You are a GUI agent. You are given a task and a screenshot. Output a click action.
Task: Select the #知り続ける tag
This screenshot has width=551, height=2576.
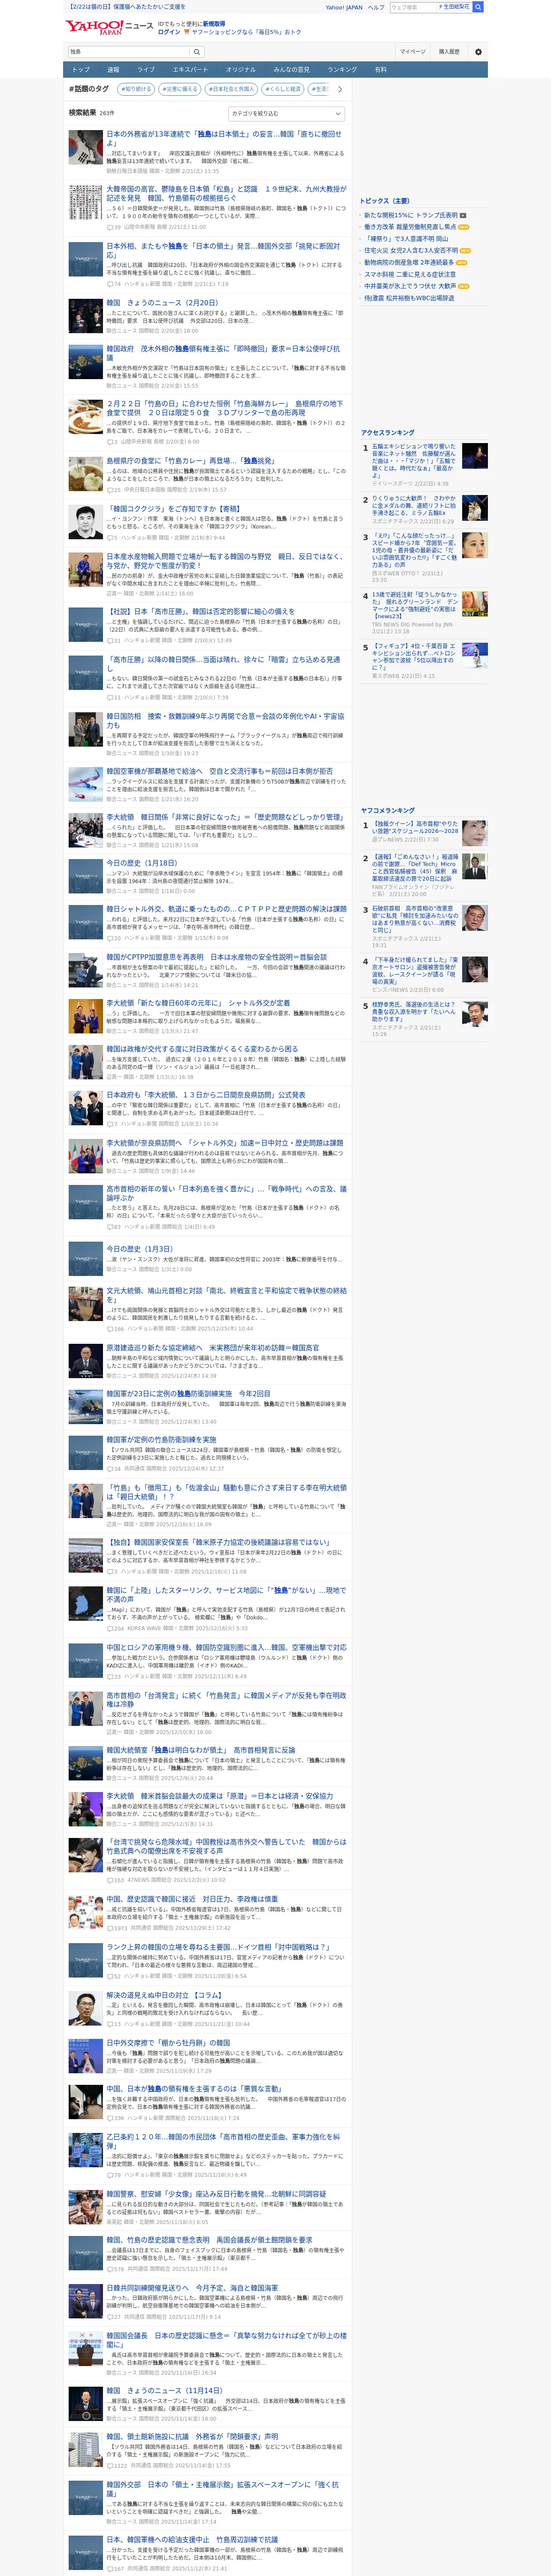tap(136, 89)
